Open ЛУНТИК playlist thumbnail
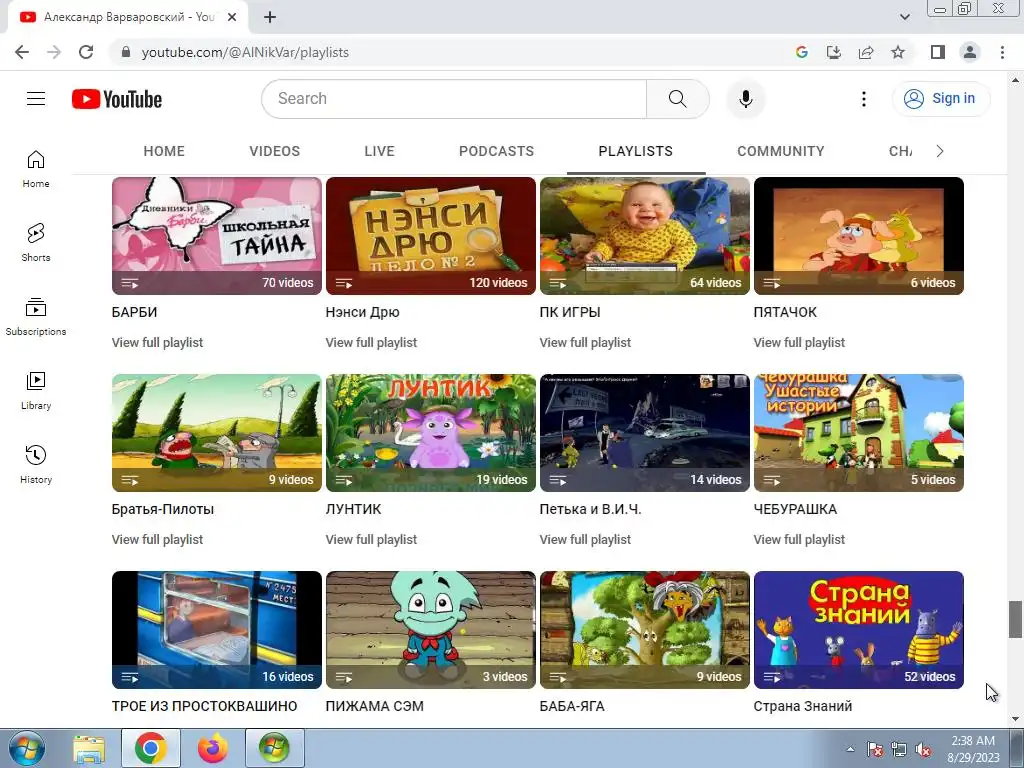Screen dimensions: 1024x768 (x=431, y=433)
